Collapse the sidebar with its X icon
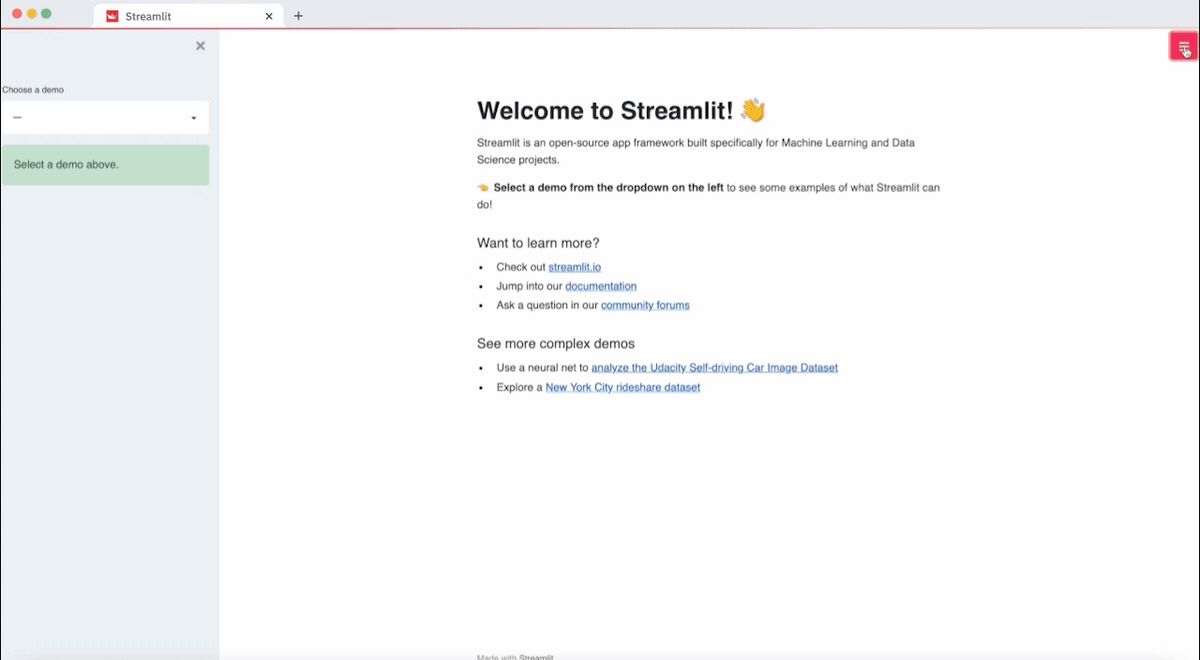1200x660 pixels. 200,45
